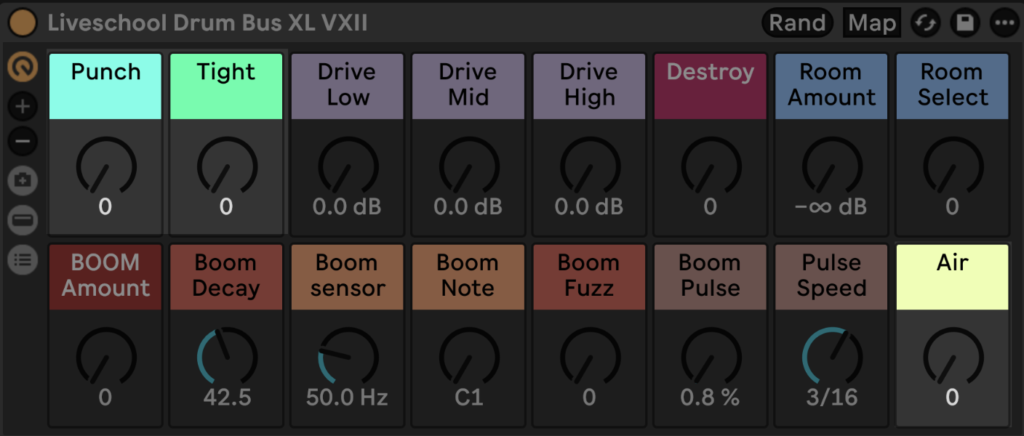Click the Boom sensor knob
1024x436 pixels.
click(x=347, y=358)
